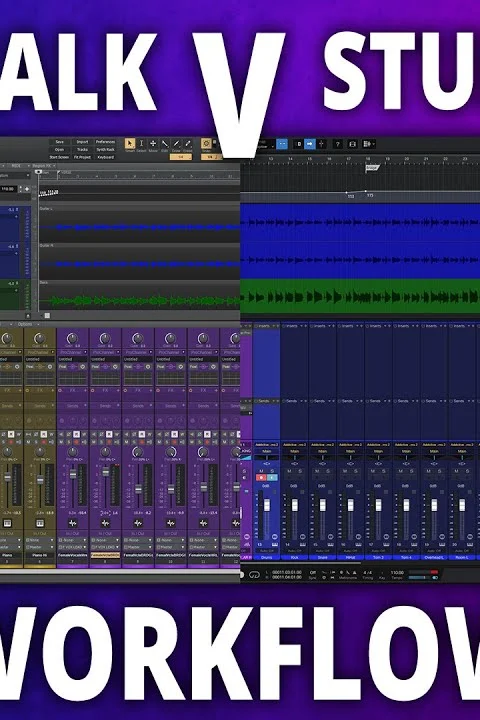480x720 pixels.
Task: Toggle red record arm on Drums channel
Action: (260, 478)
